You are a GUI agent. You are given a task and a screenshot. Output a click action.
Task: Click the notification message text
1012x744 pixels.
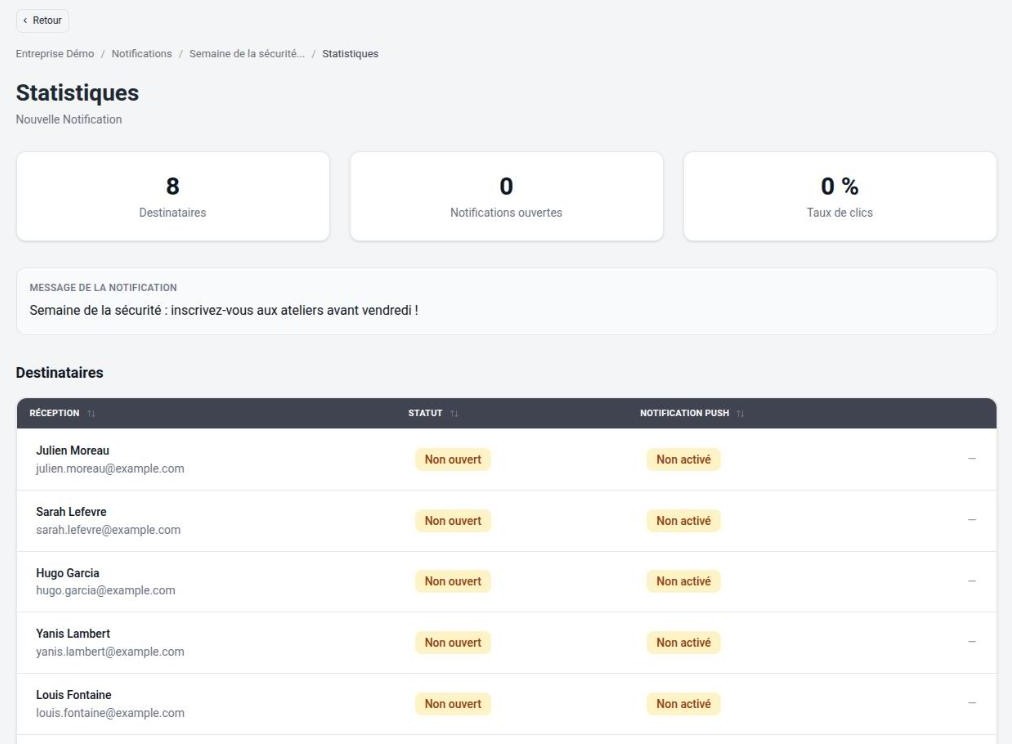(224, 310)
